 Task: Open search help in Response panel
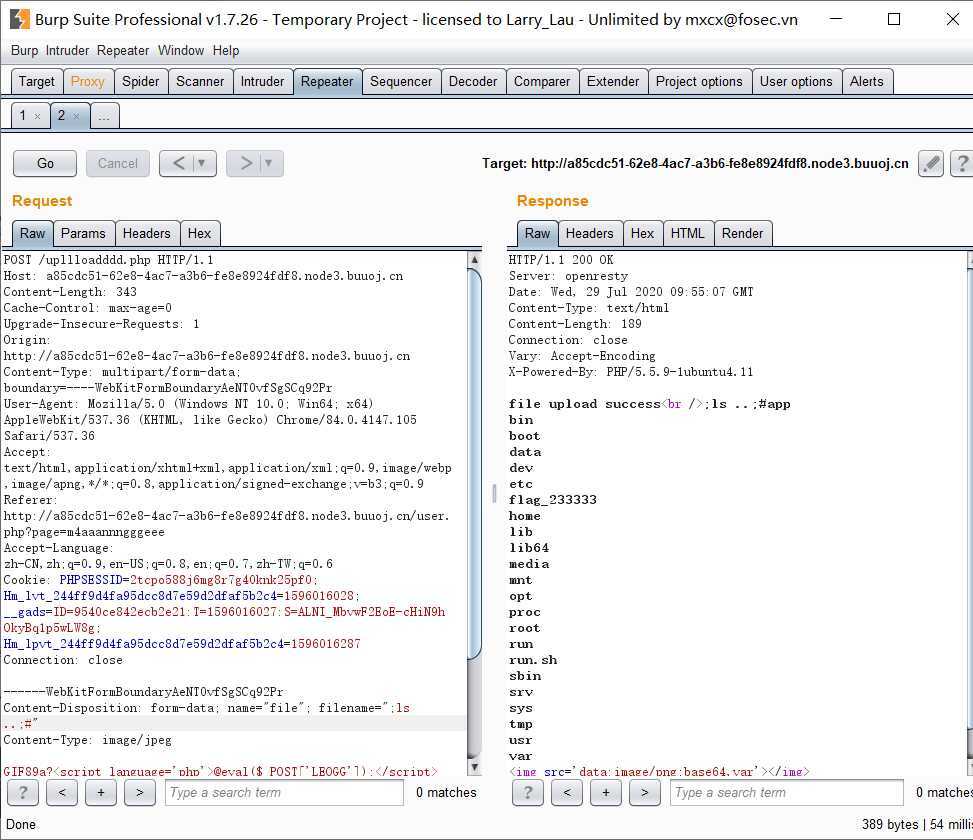(528, 792)
